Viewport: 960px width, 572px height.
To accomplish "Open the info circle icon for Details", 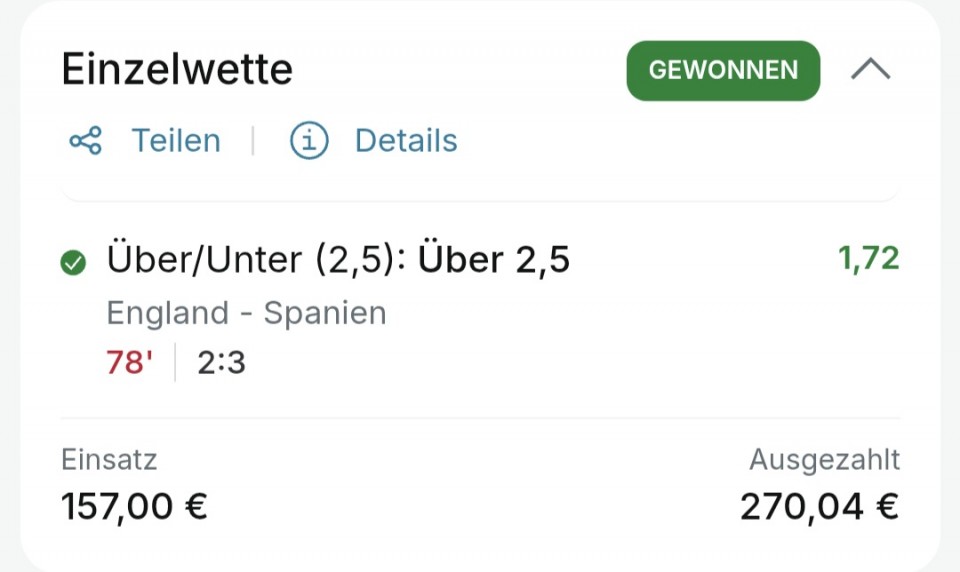I will (x=309, y=140).
